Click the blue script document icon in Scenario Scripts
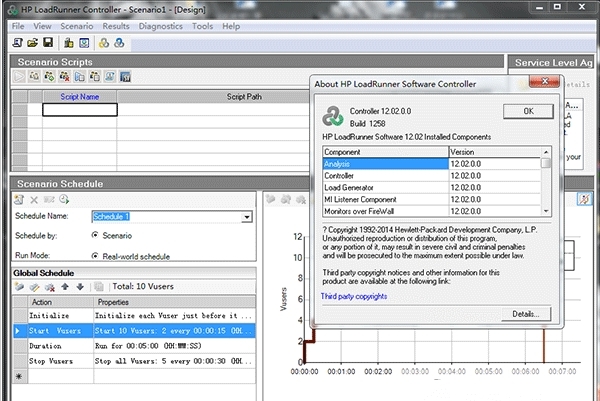This screenshot has height=401, width=600. coord(79,77)
